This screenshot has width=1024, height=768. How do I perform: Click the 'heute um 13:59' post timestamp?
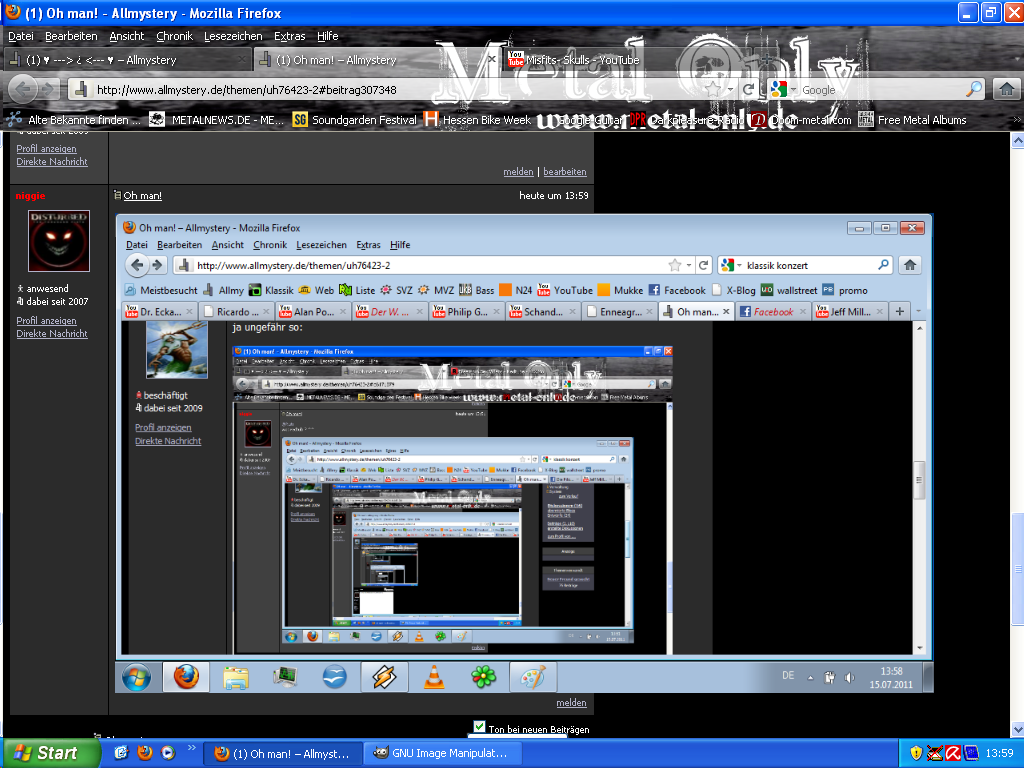554,195
